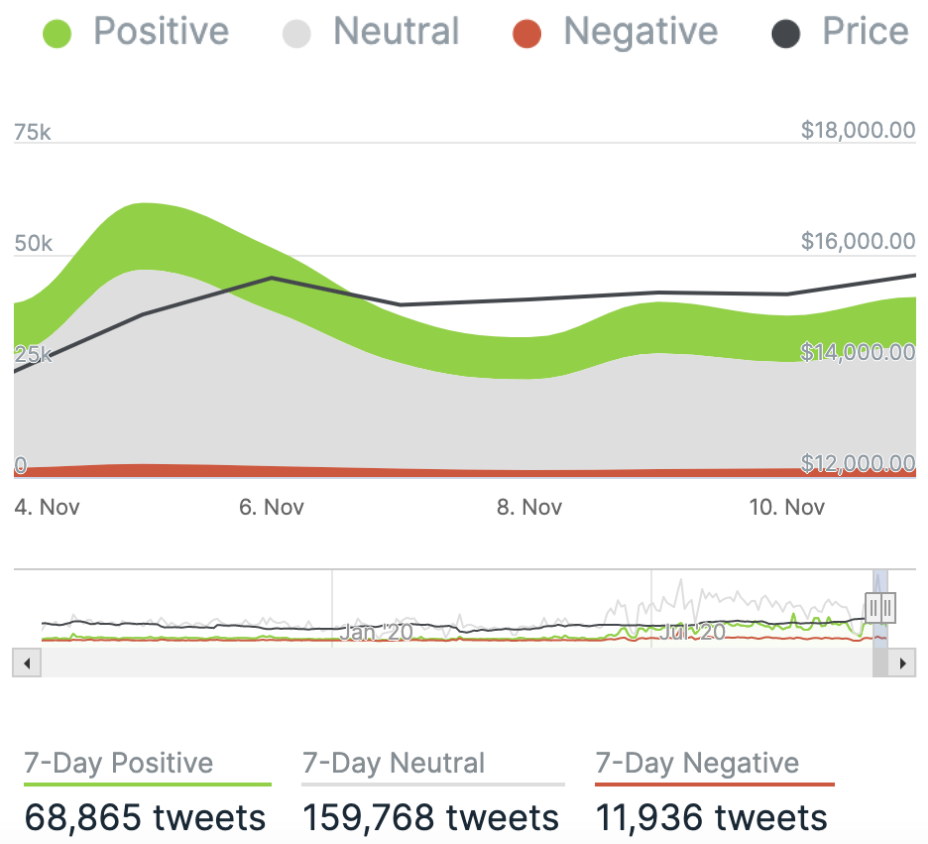Select the 7-Day Positive stat heading
Screen dimensions: 928x844
tap(119, 764)
